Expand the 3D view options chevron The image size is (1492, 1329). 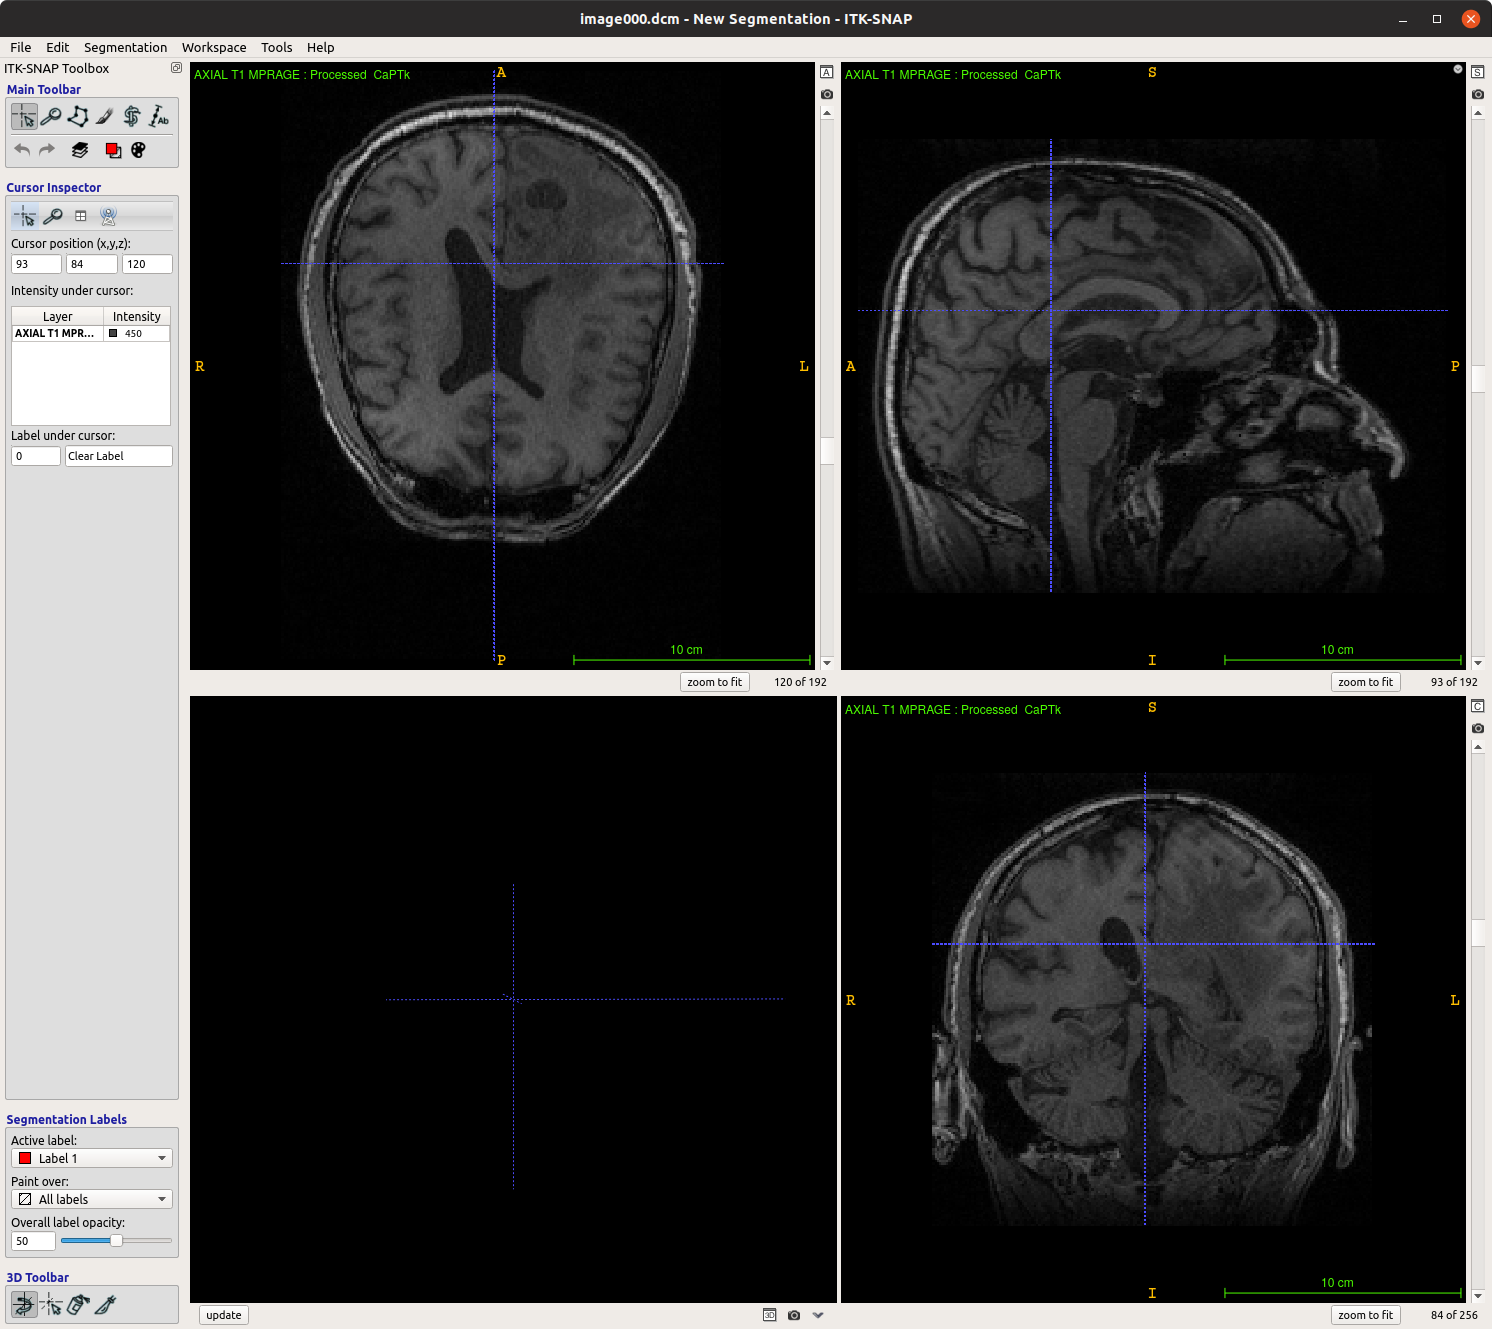click(x=818, y=1315)
